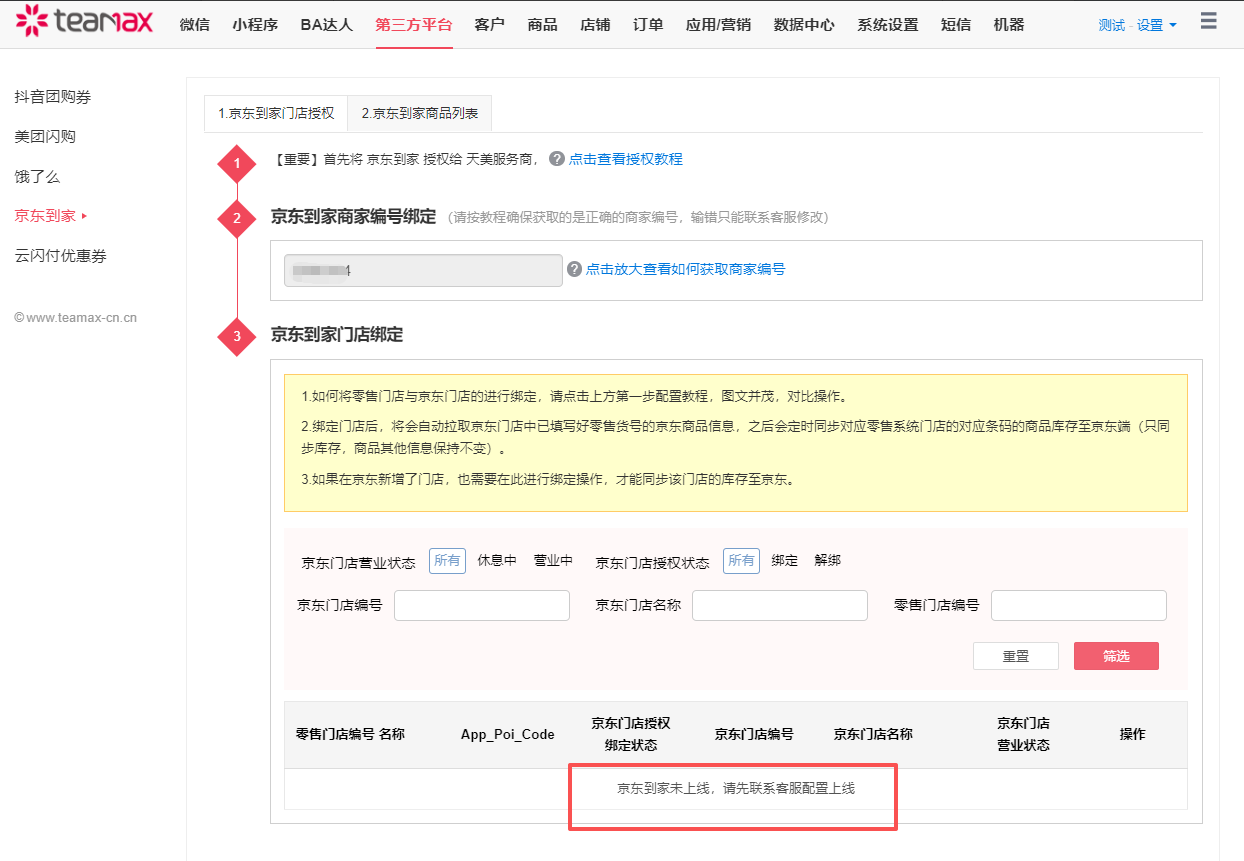Switch to 2.京东到家商品列表 tab

(x=420, y=114)
